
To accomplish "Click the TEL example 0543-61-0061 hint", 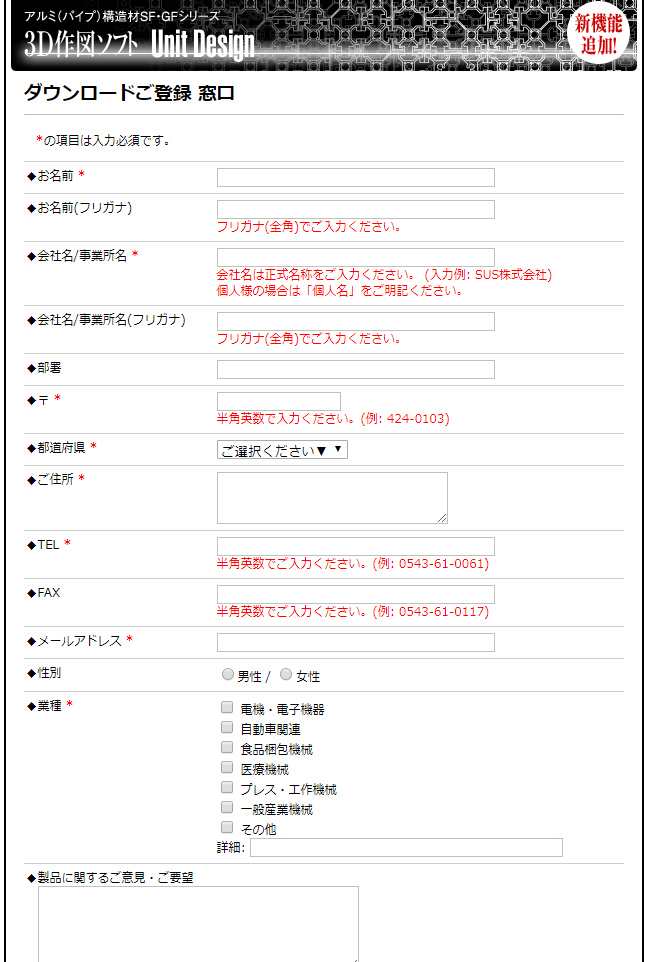I will pos(353,563).
